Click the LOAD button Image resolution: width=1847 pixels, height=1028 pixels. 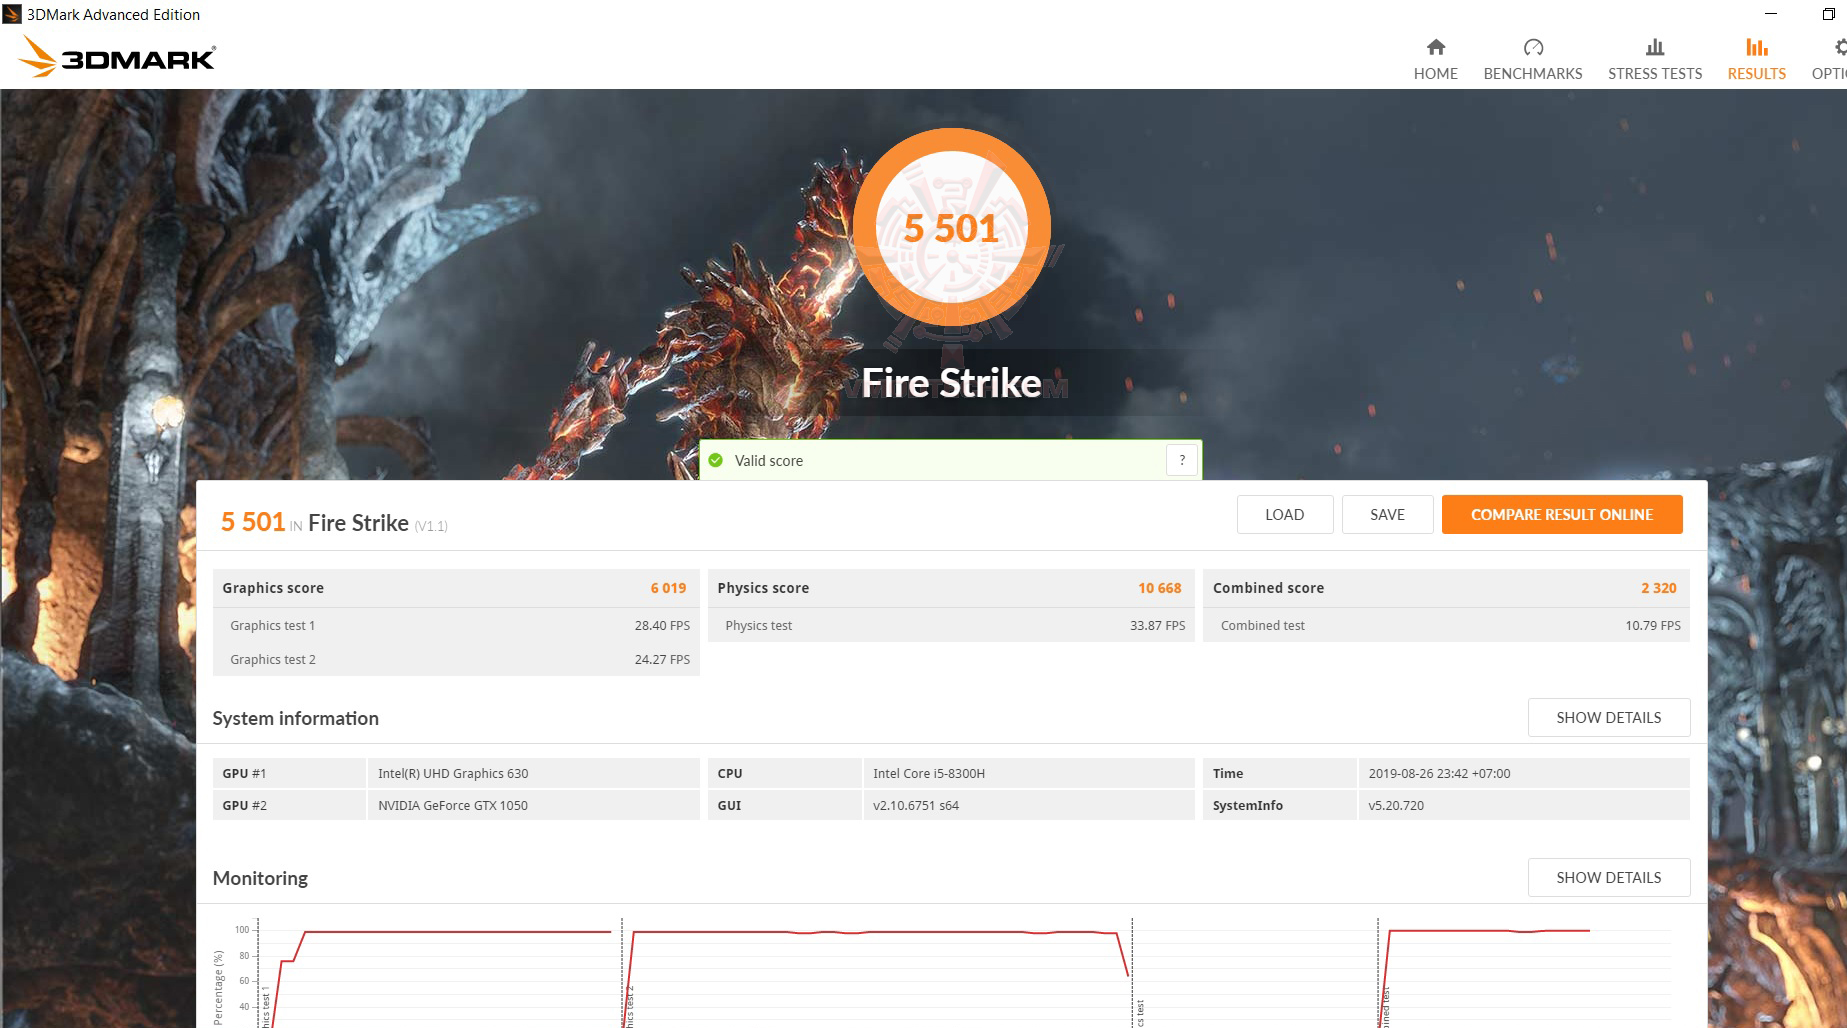point(1285,514)
